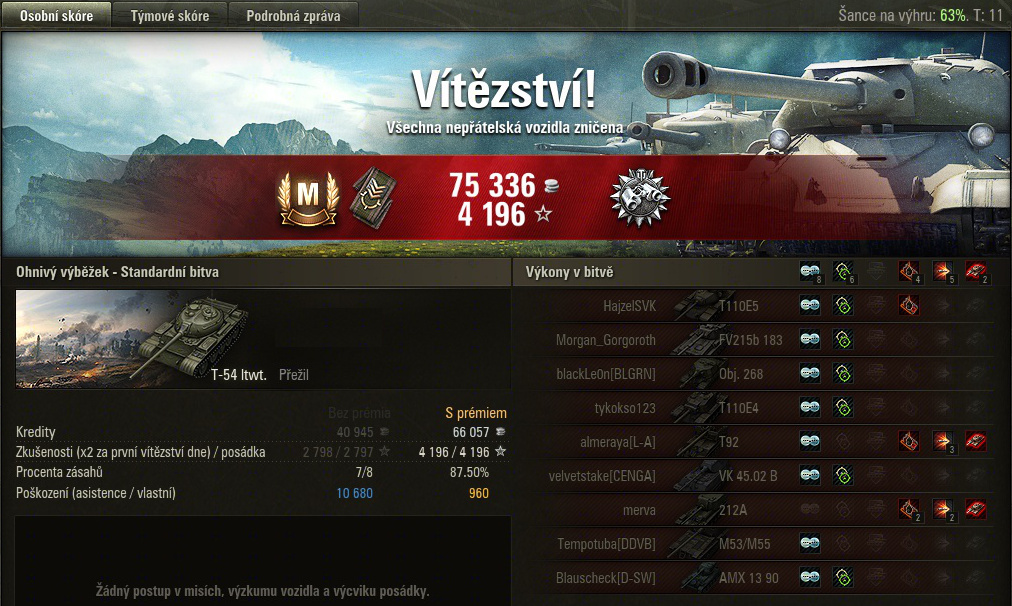Select the merva 212A row
1012x606 pixels.
click(755, 510)
